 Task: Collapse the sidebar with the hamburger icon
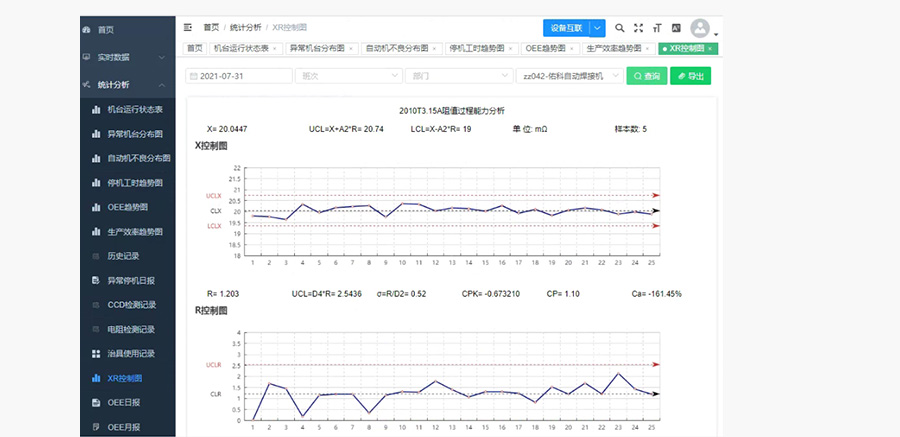[187, 28]
